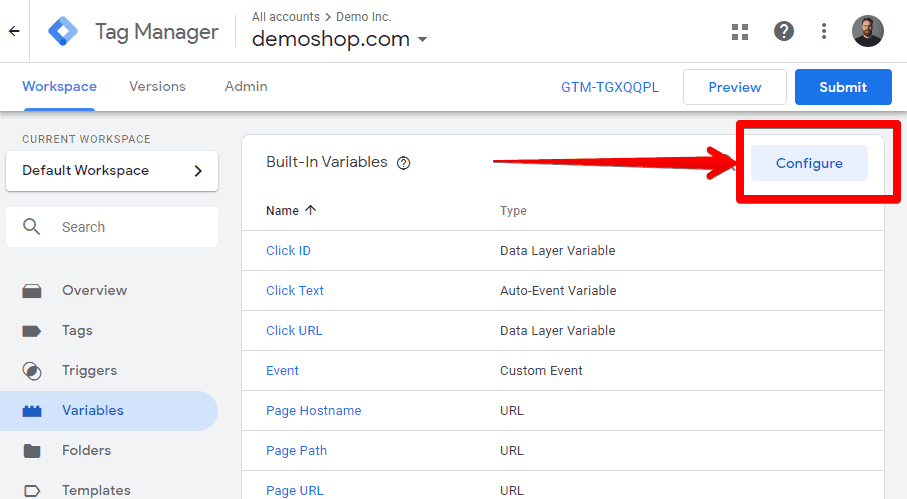
Task: Switch to the Admin tab
Action: tap(246, 86)
